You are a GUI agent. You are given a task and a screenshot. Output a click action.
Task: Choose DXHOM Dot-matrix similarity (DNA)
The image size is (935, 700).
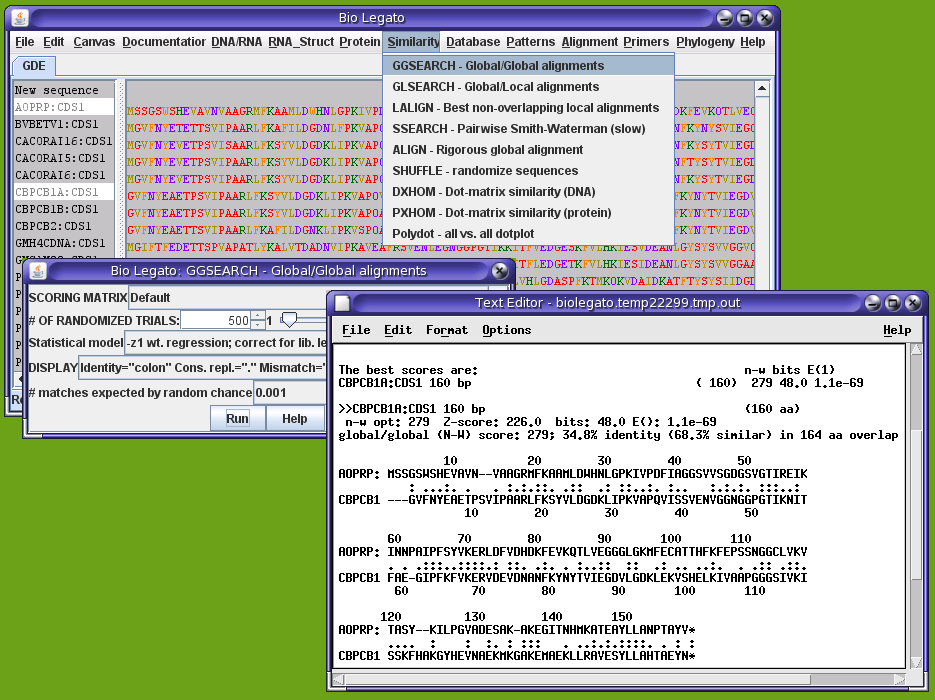pyautogui.click(x=528, y=192)
